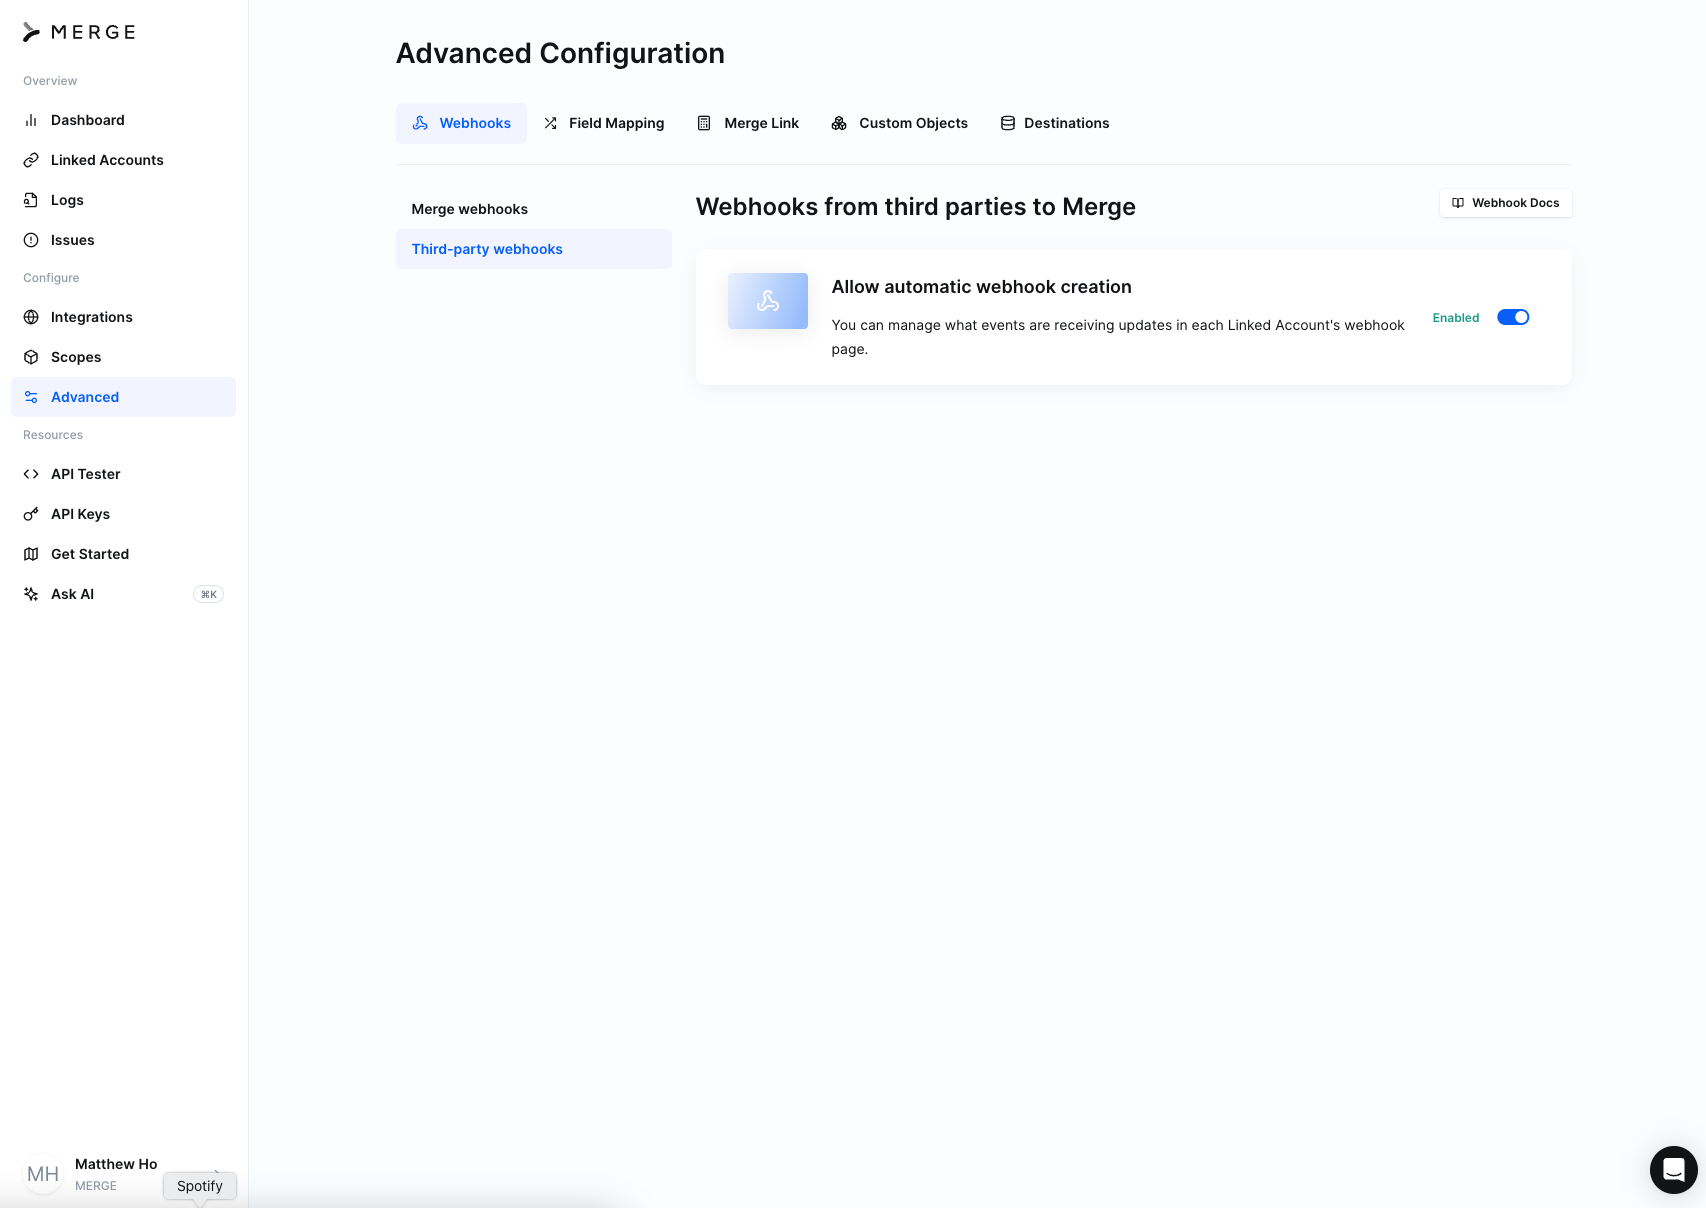1706x1208 pixels.
Task: Click the Spotify tooltip label
Action: (200, 1186)
